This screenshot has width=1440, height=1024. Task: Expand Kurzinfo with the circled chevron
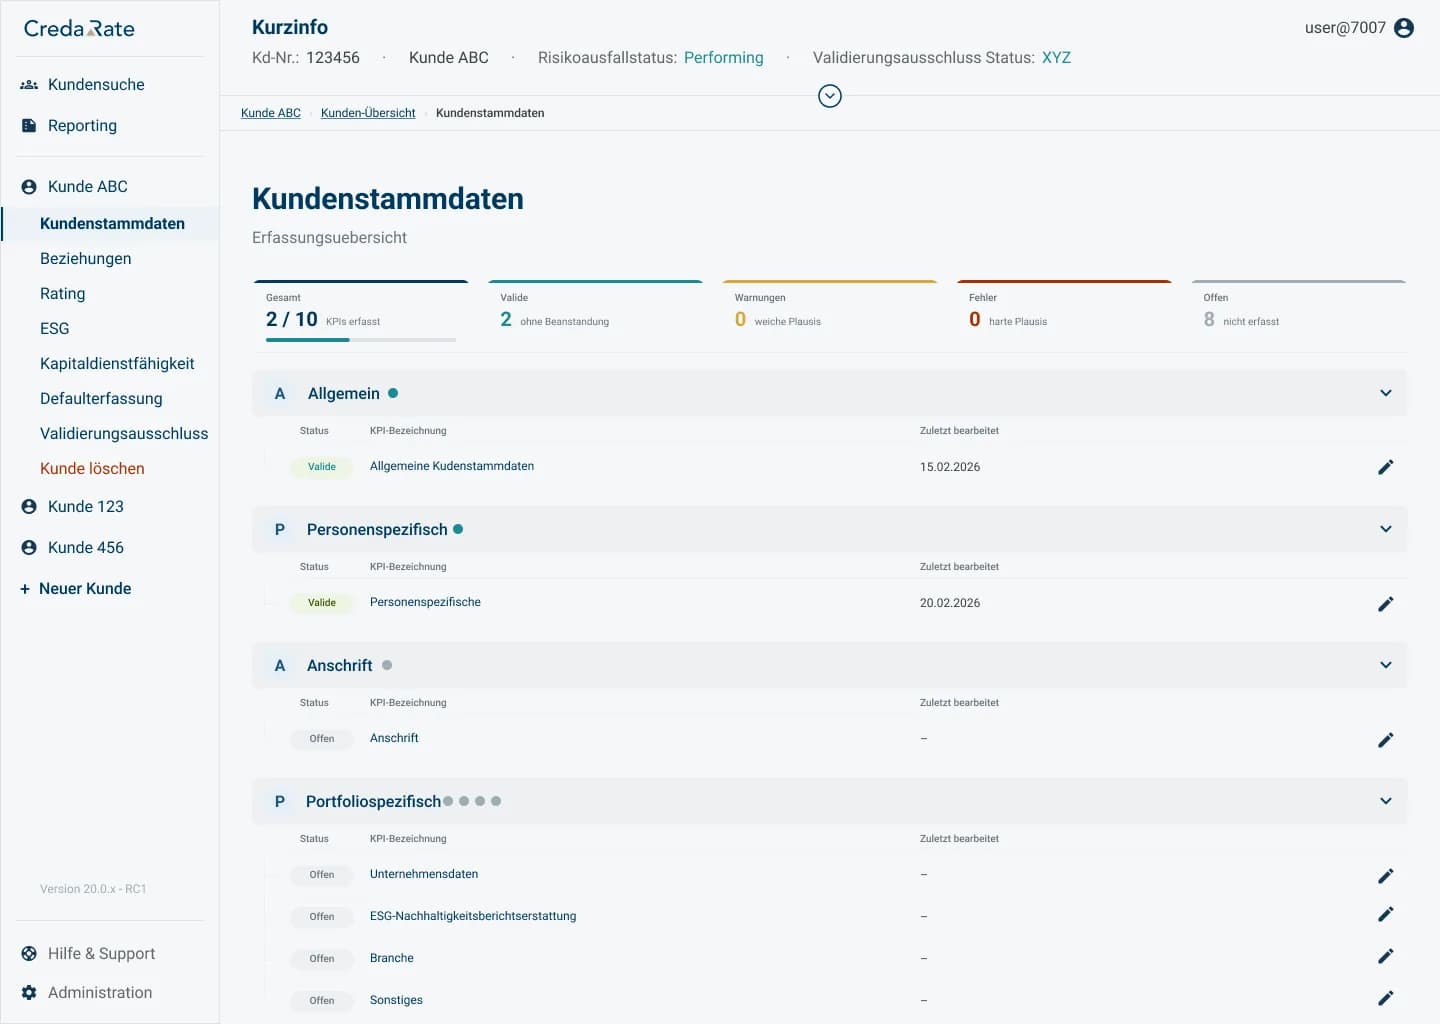point(830,96)
